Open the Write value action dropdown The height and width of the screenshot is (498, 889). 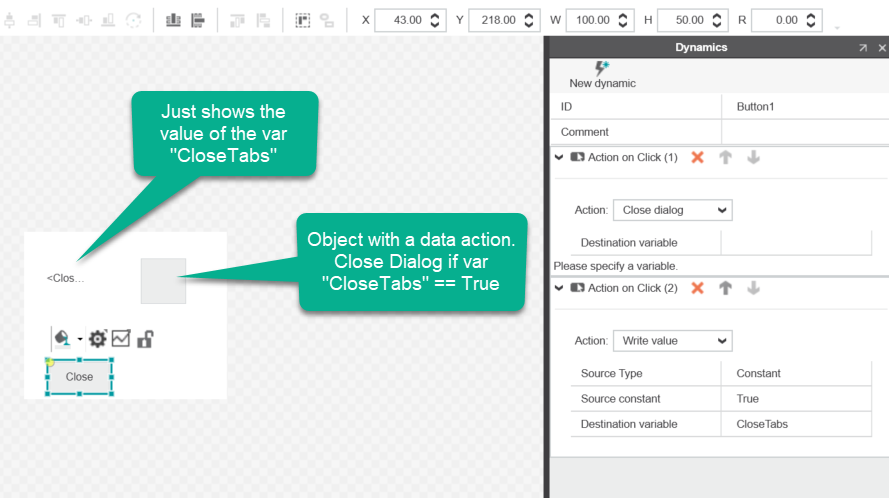[672, 341]
